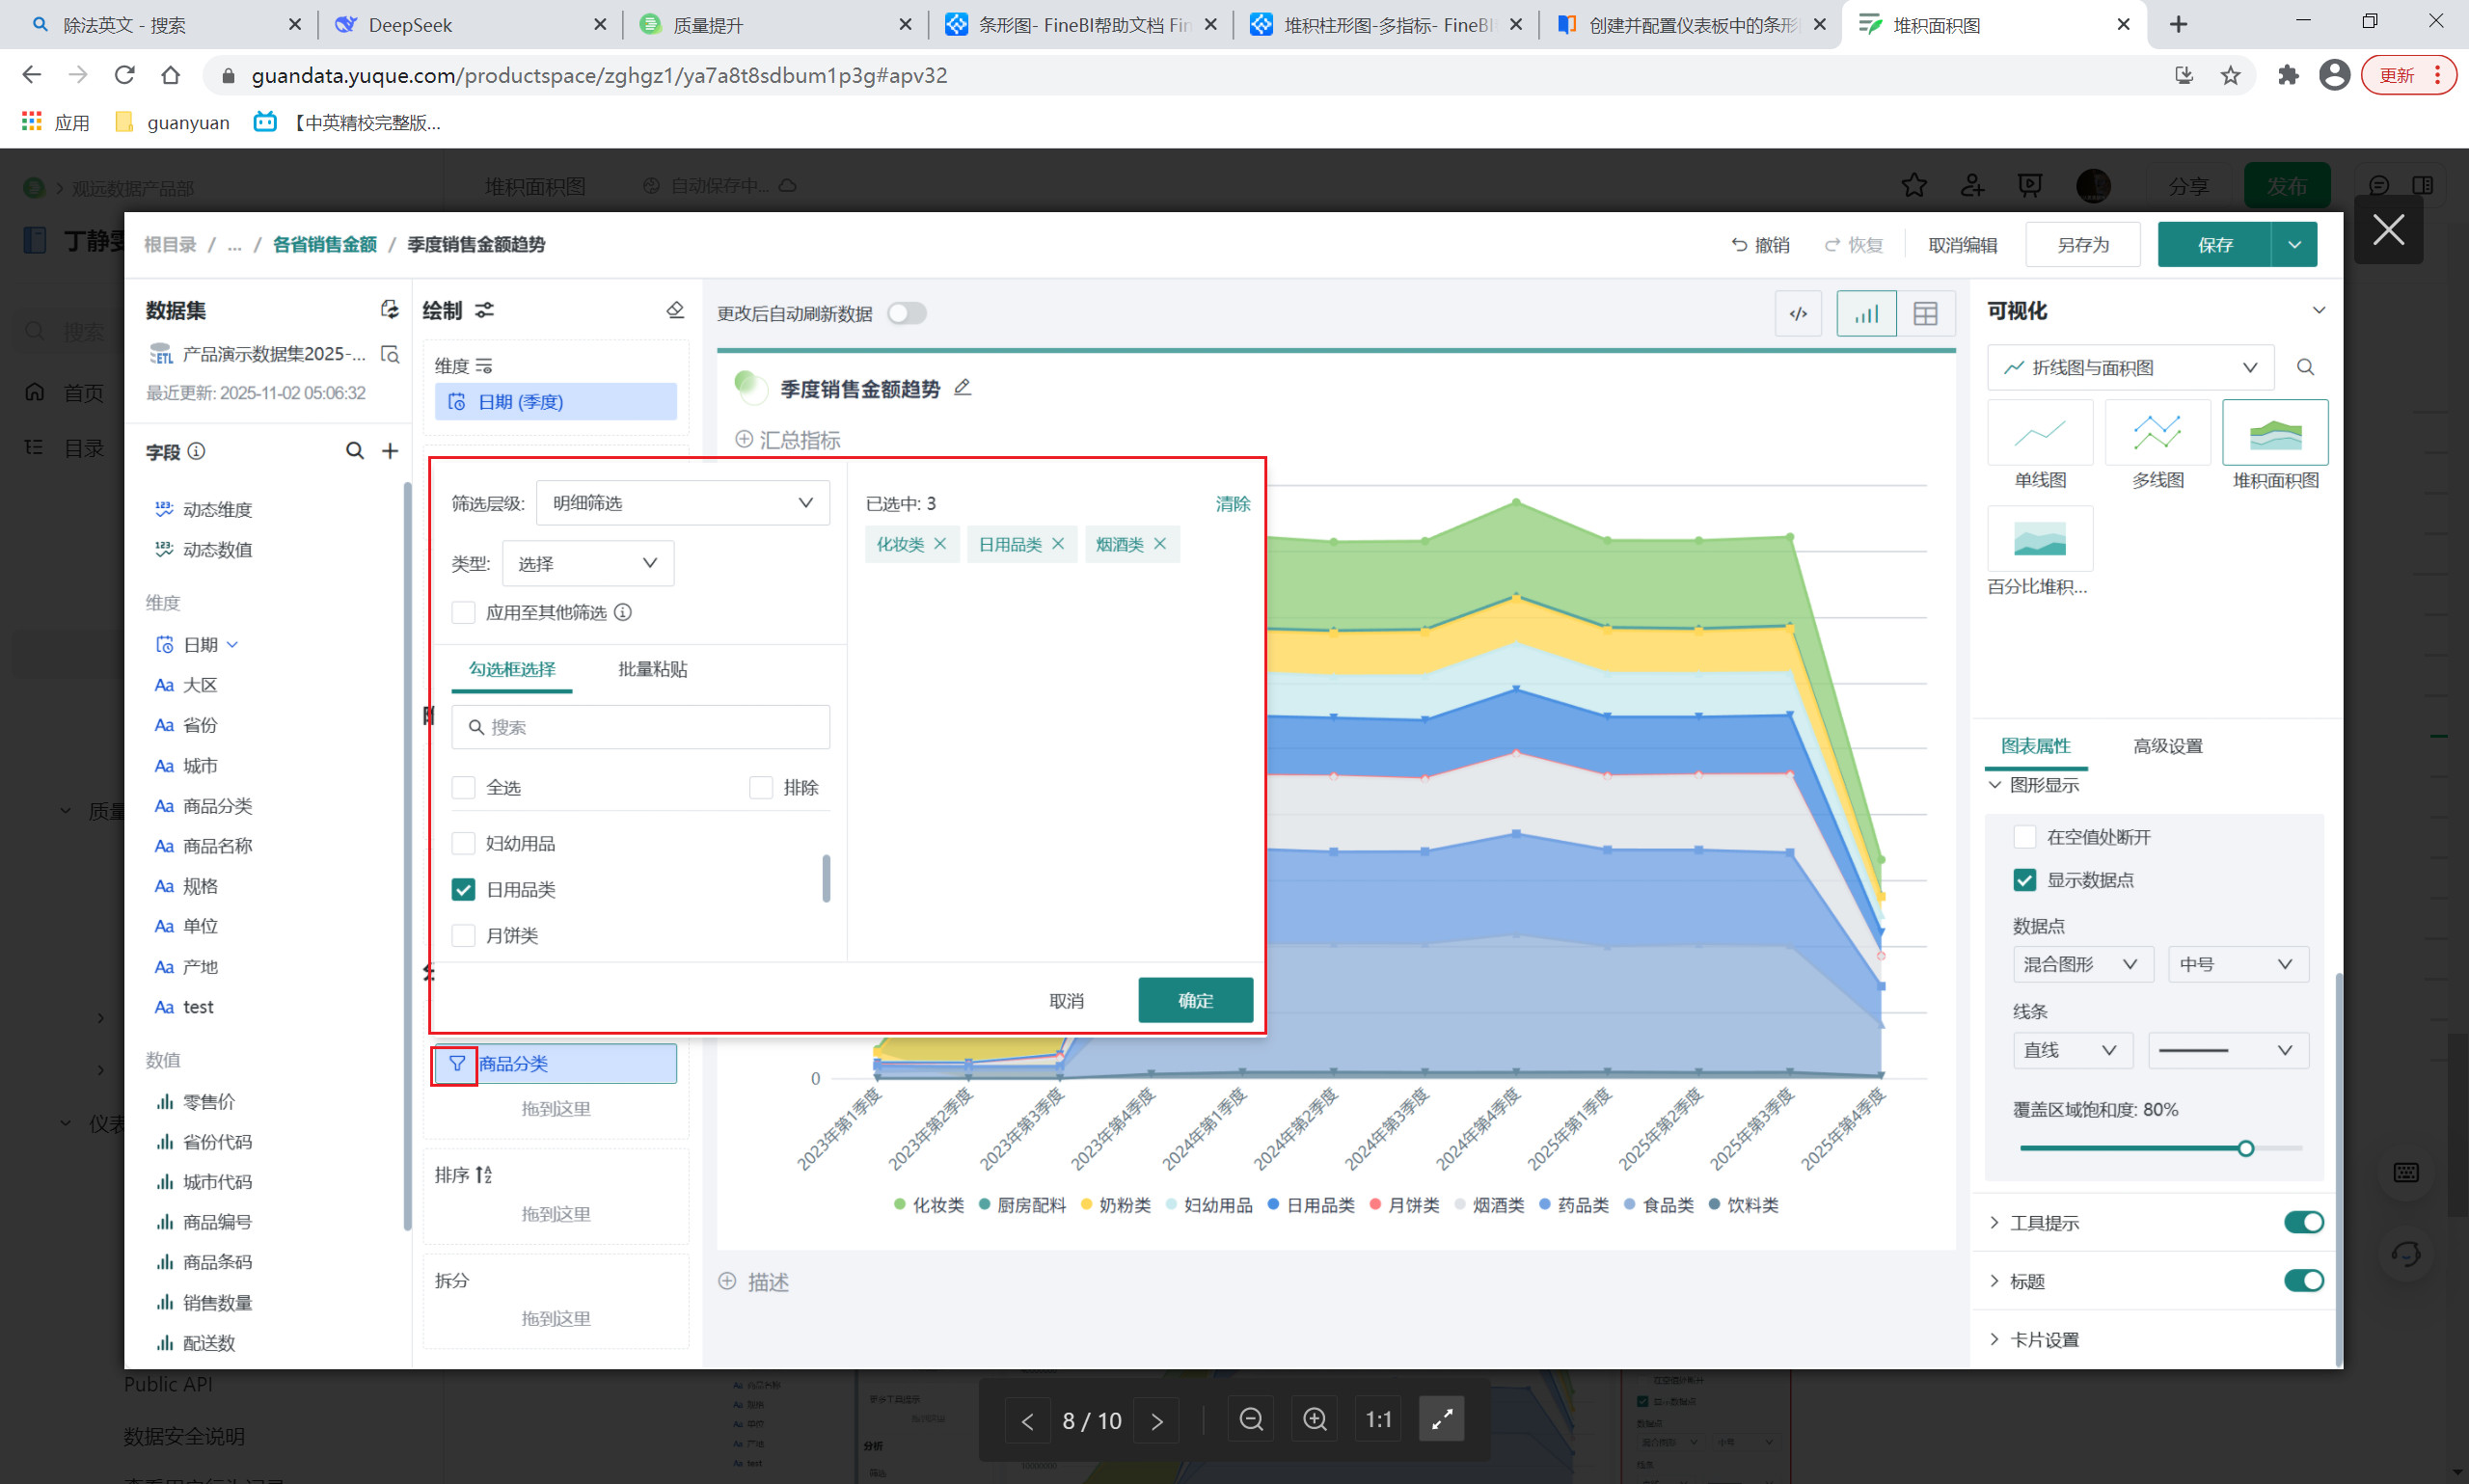Open the 高级设置 tab
The height and width of the screenshot is (1484, 2469).
point(2167,746)
